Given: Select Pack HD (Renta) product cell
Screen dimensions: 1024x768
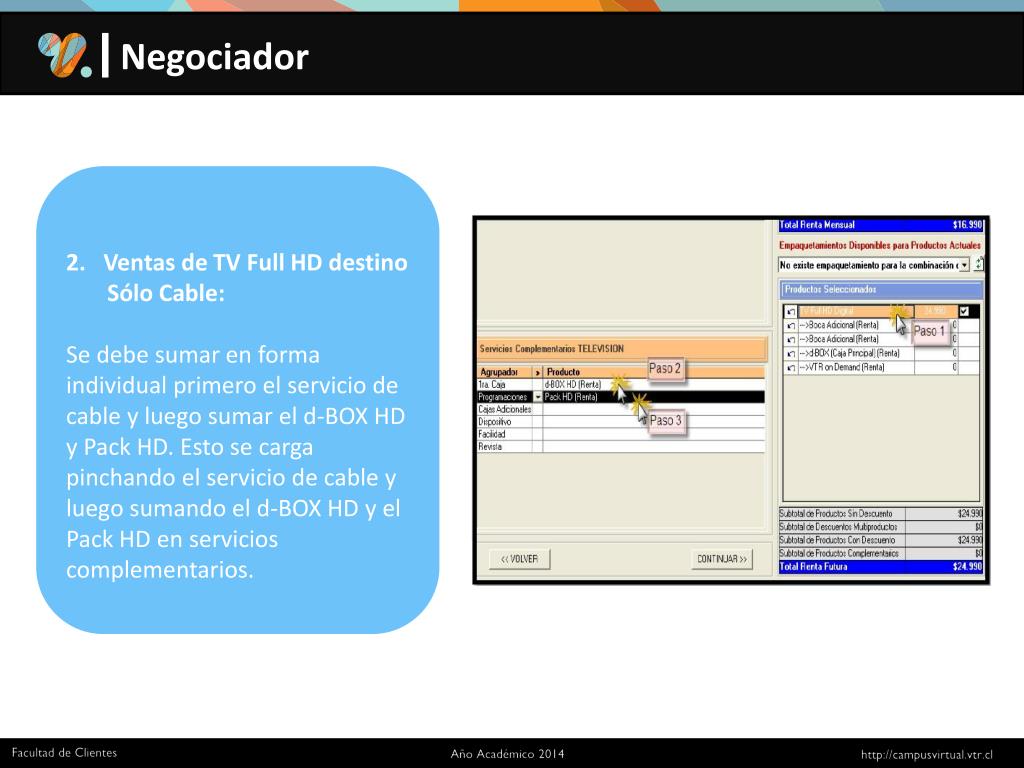Looking at the screenshot, I should (653, 397).
